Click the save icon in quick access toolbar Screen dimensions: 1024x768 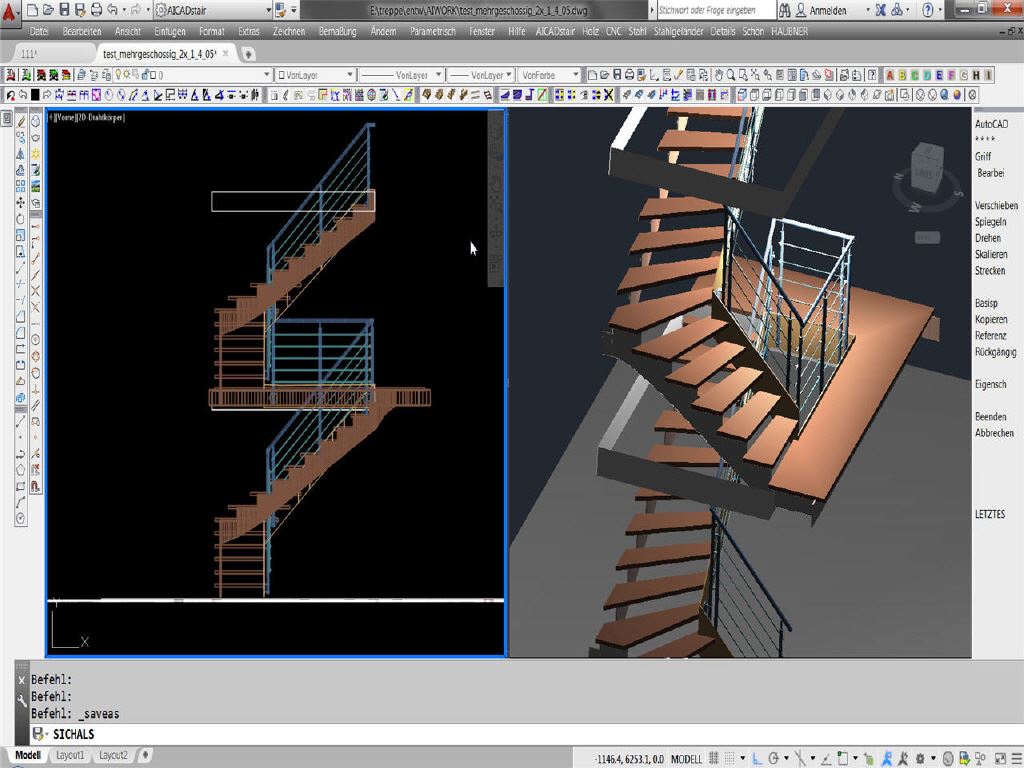64,10
